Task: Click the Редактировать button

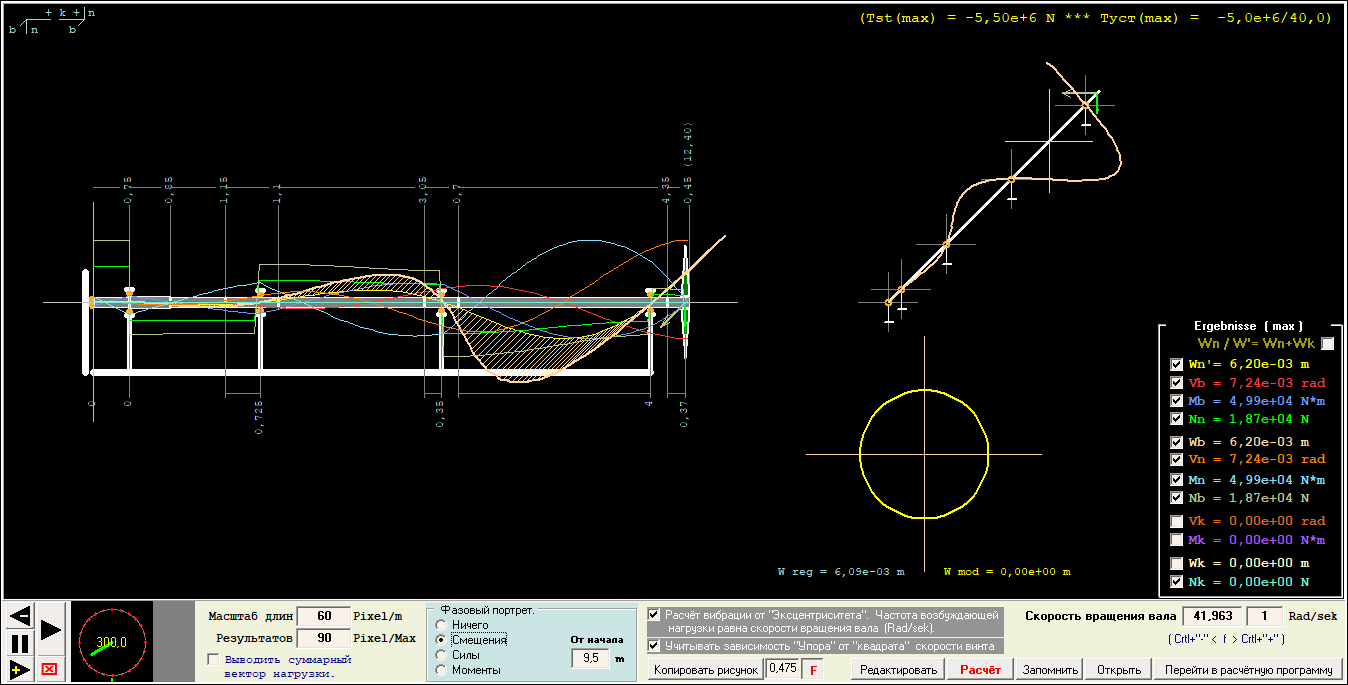Action: (x=898, y=669)
